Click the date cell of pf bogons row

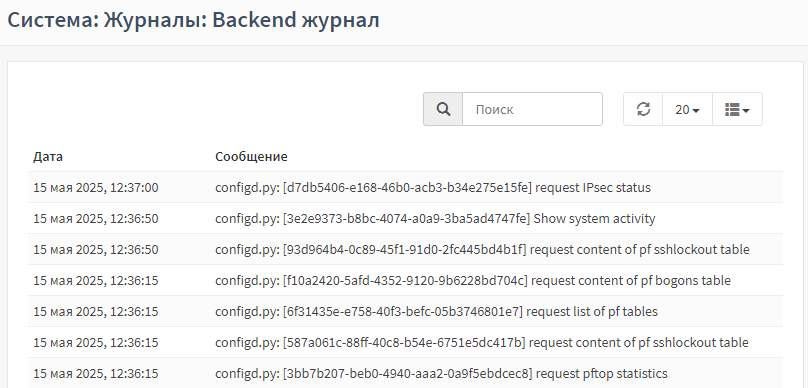coord(96,280)
